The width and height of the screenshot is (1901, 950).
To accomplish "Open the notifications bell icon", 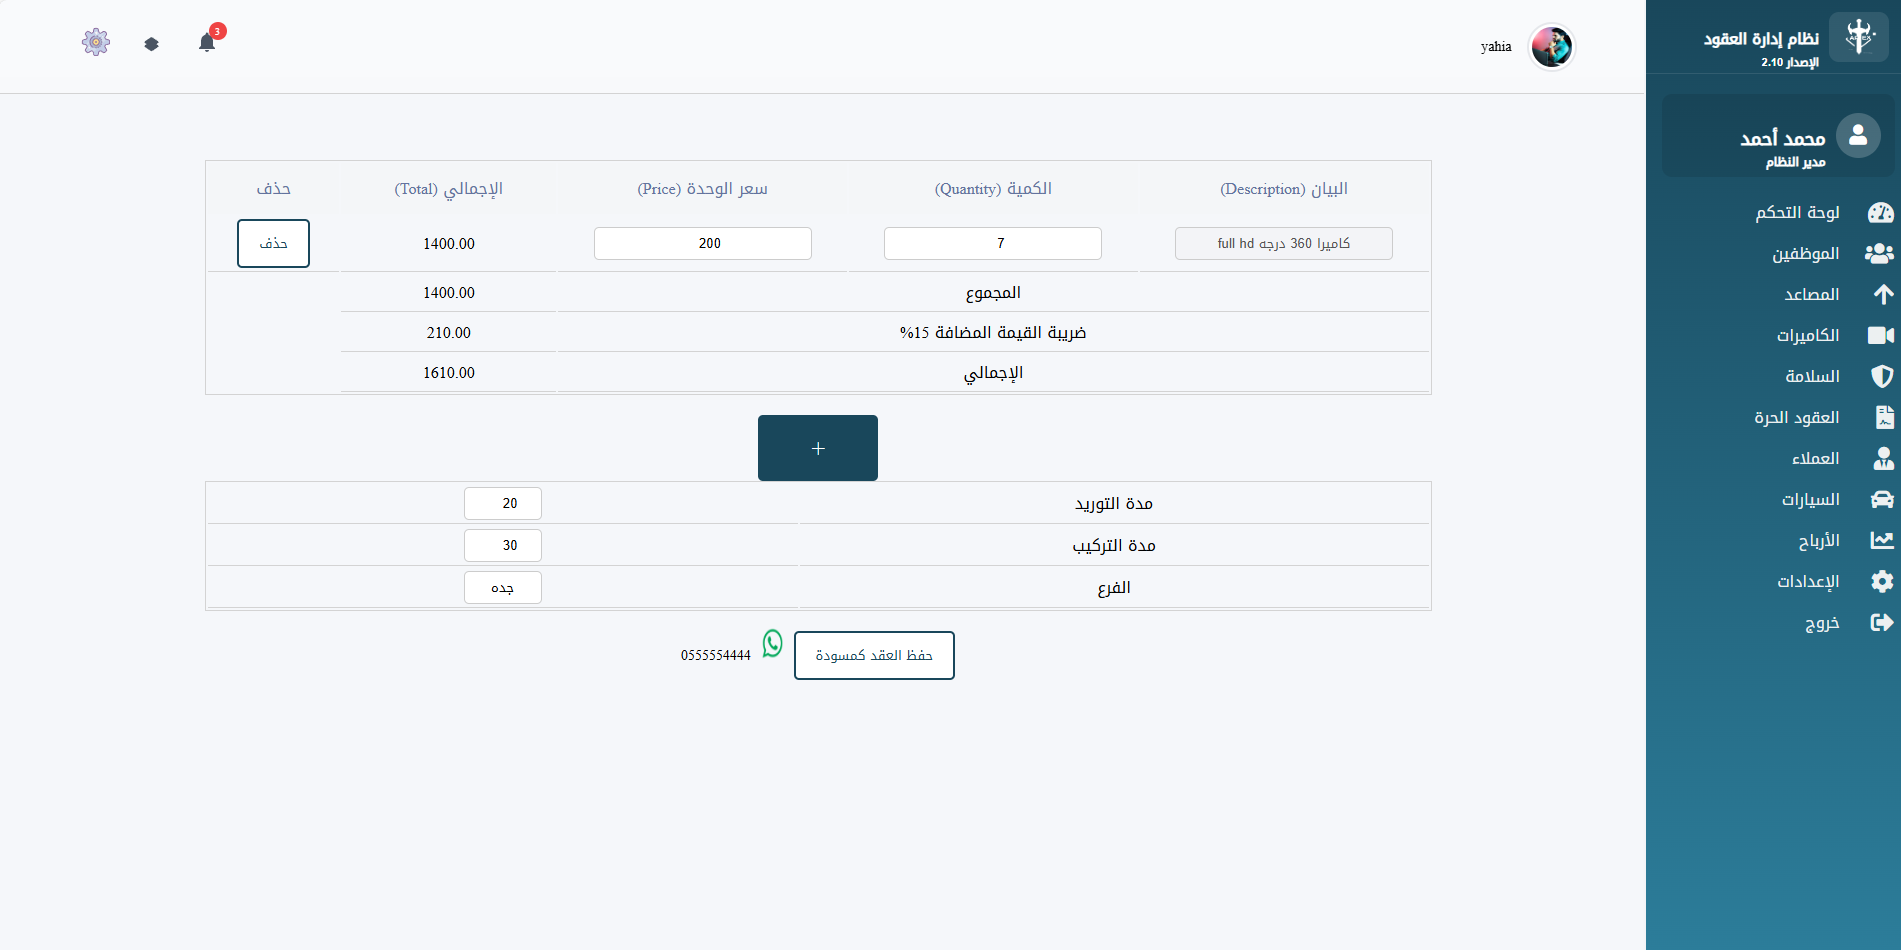I will [207, 42].
